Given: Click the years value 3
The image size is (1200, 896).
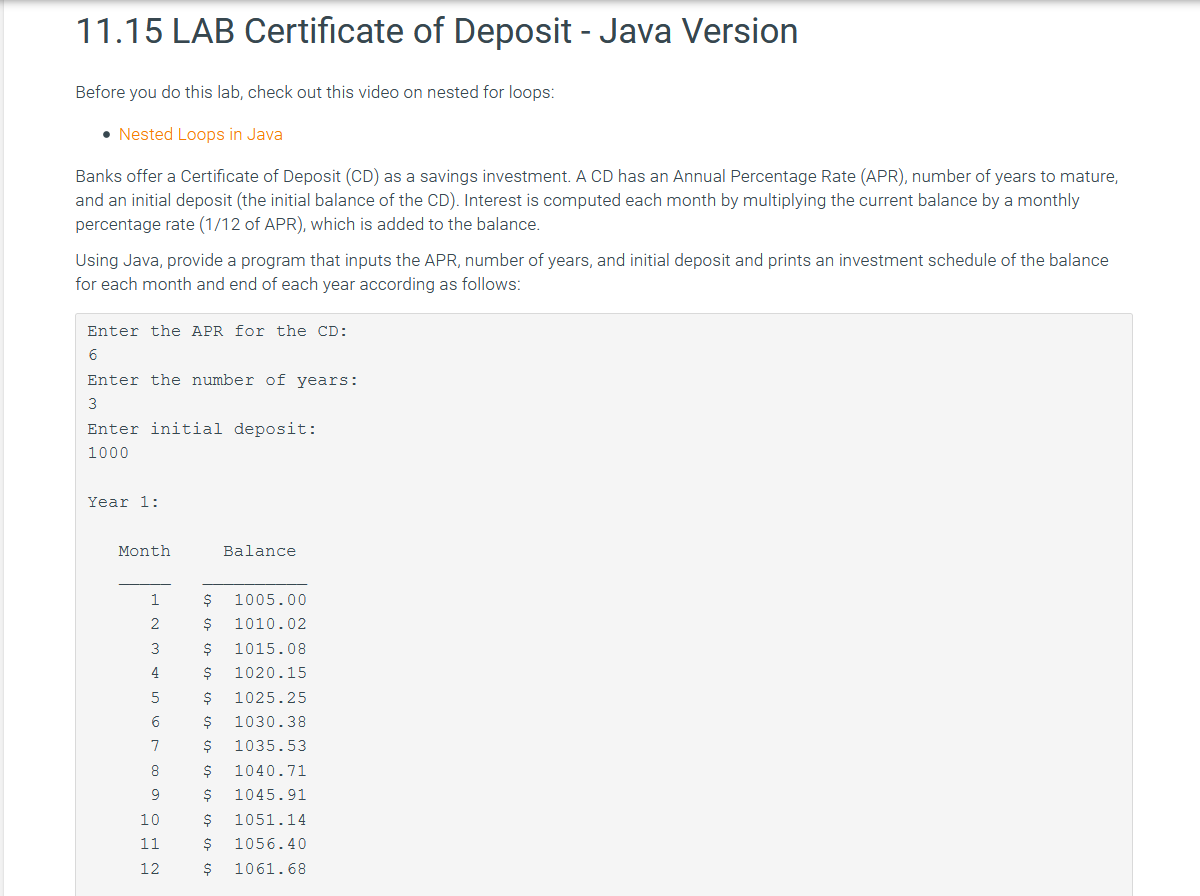Looking at the screenshot, I should 92,404.
